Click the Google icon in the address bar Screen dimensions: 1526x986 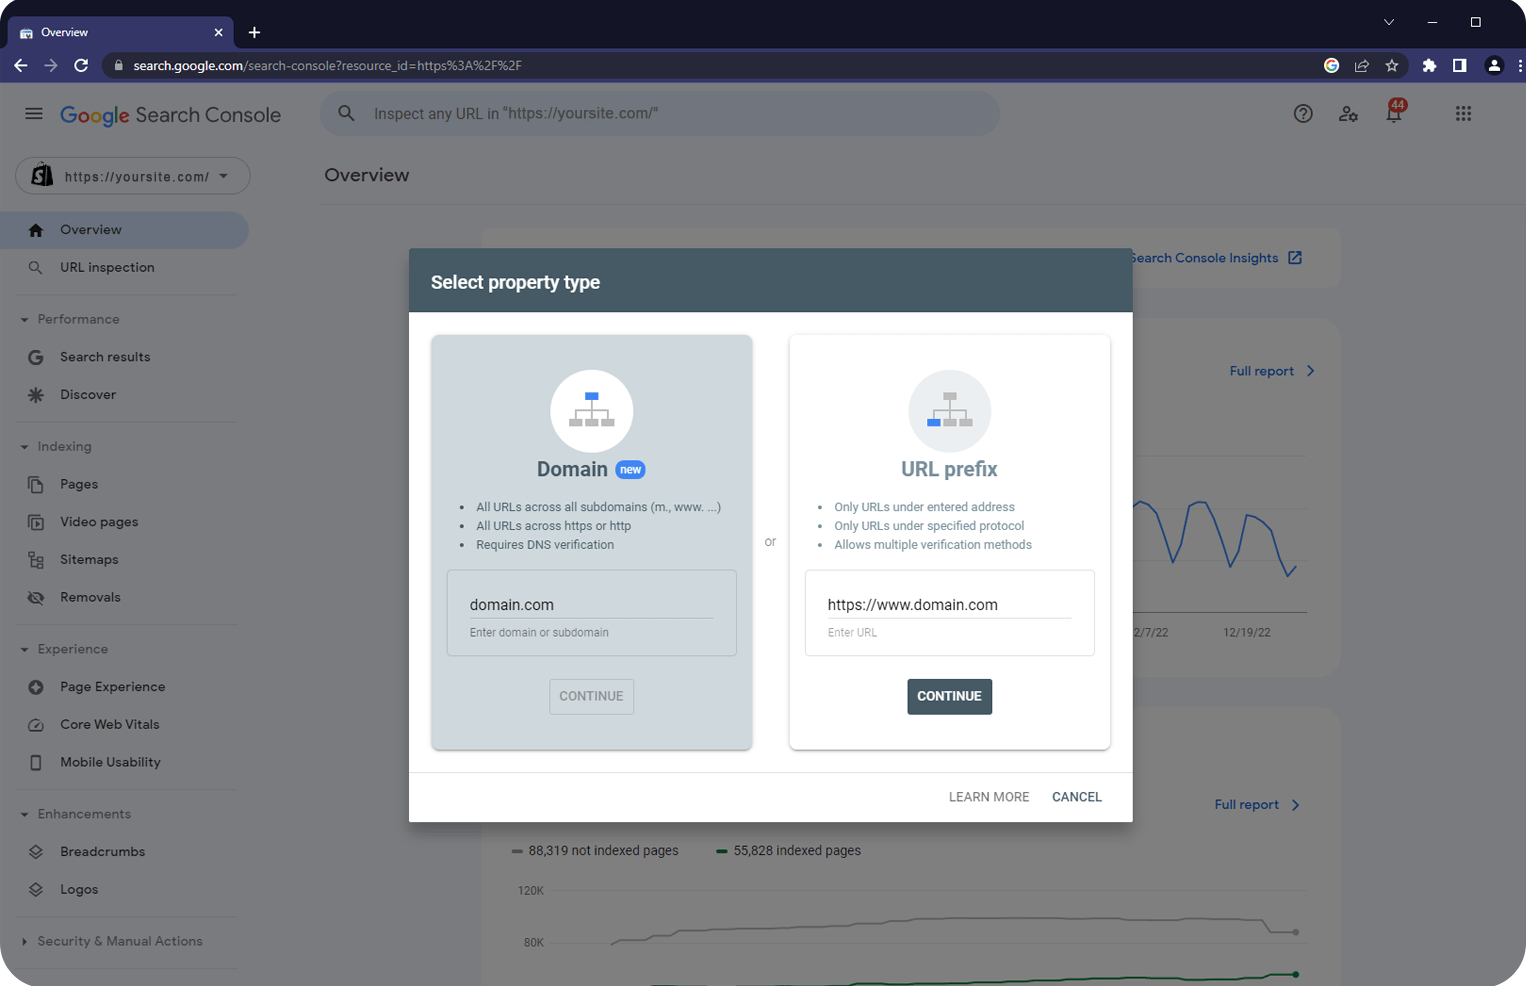(1331, 66)
